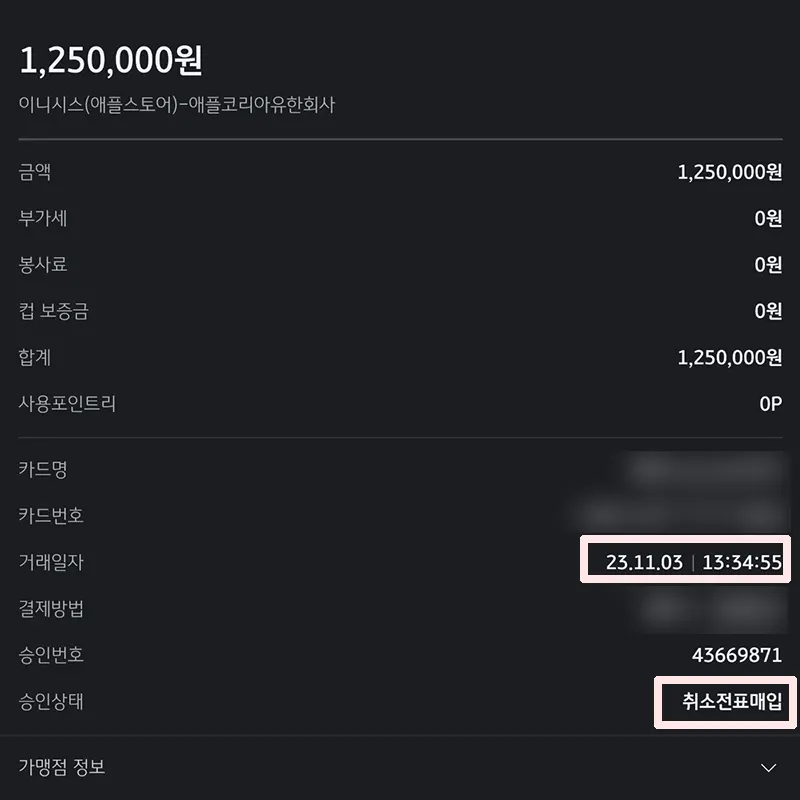Click the 봉사료 row label
Viewport: 800px width, 800px height.
pyautogui.click(x=43, y=264)
